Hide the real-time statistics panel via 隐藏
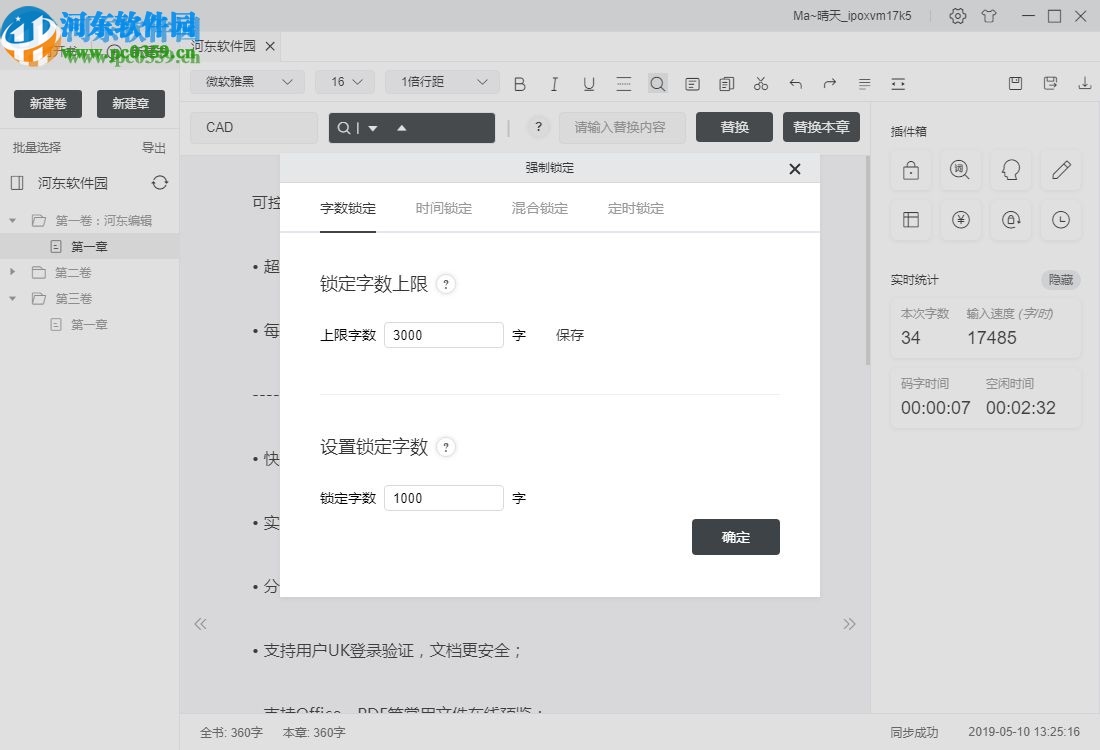Viewport: 1100px width, 750px height. click(x=1060, y=280)
